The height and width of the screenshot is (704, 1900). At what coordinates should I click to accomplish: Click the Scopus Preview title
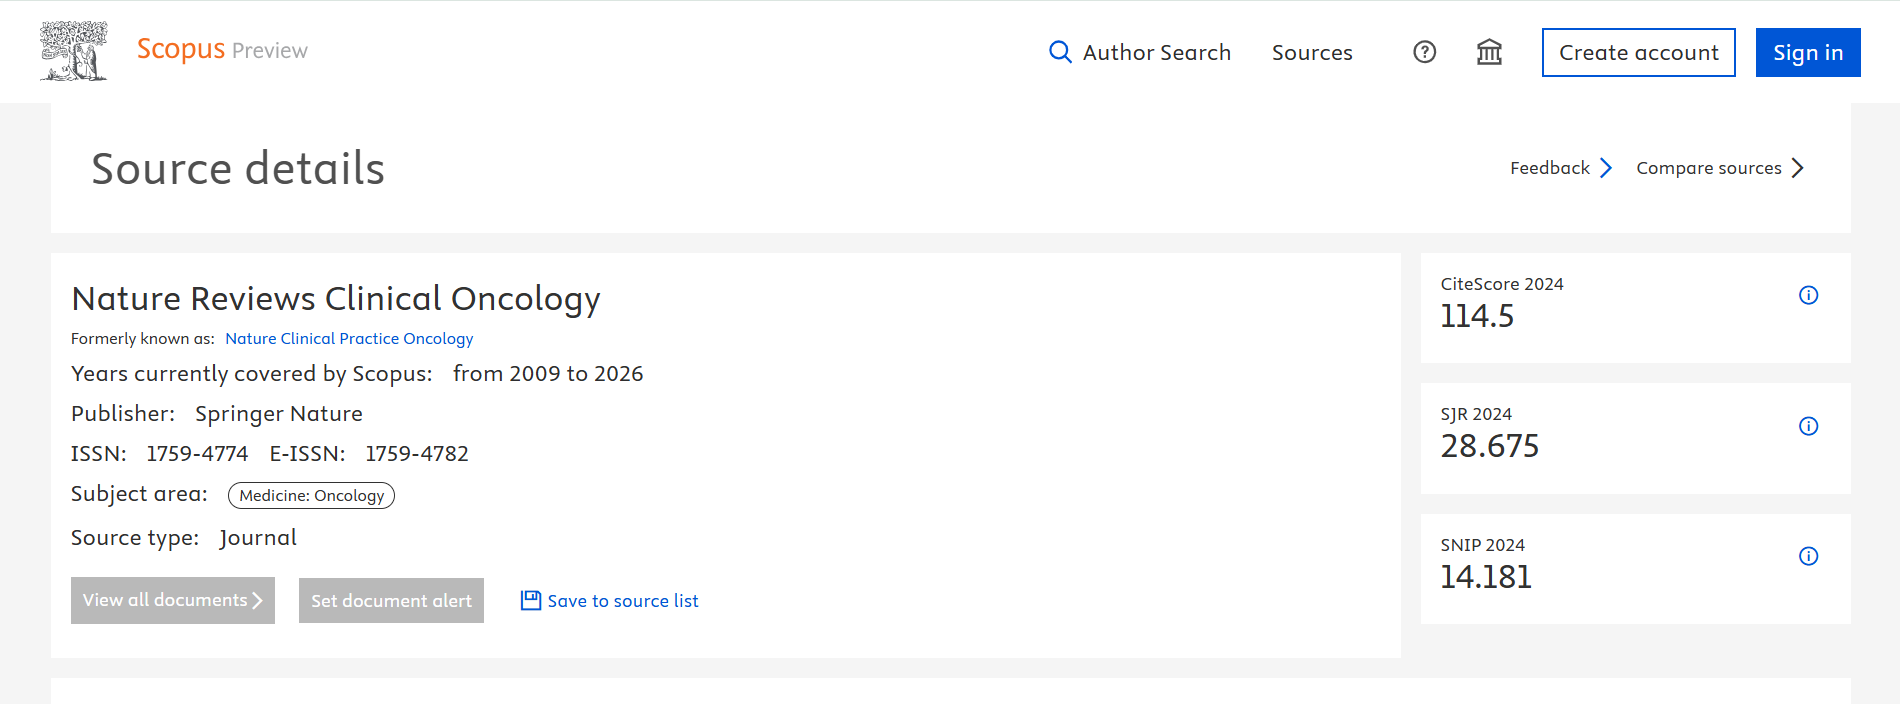click(x=222, y=49)
